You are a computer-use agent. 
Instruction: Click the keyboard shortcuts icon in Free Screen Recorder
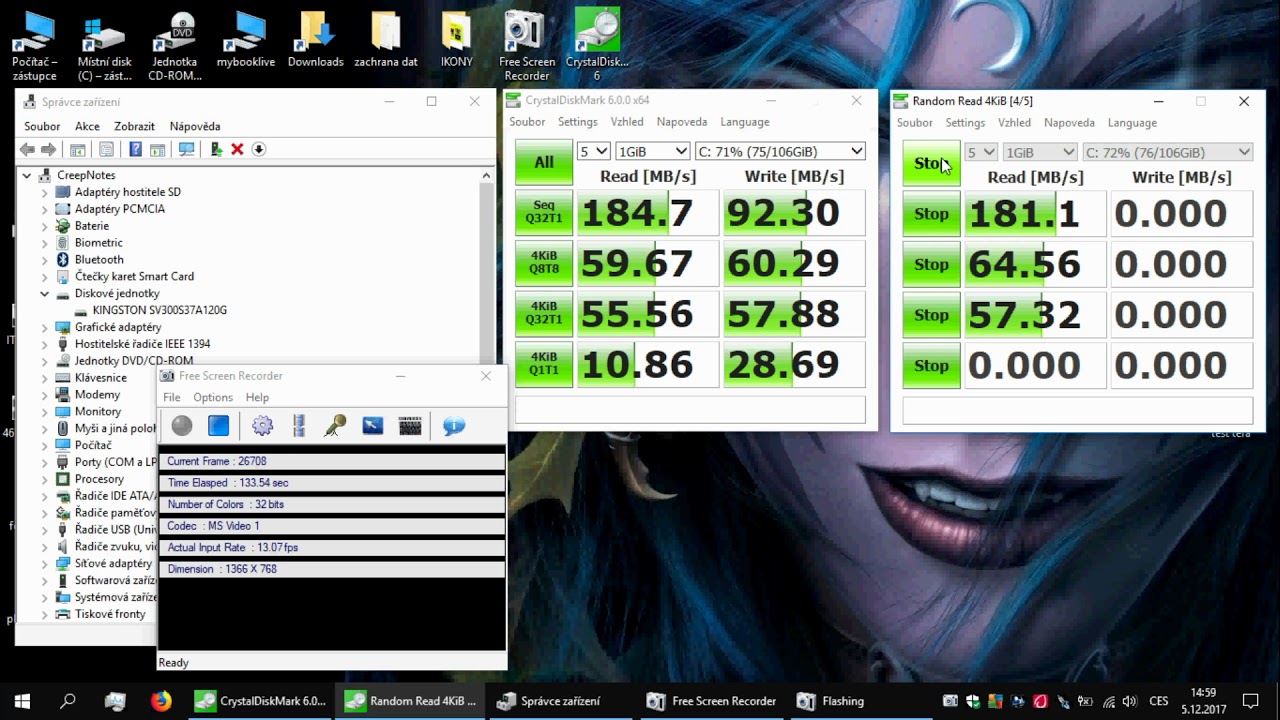tap(410, 426)
